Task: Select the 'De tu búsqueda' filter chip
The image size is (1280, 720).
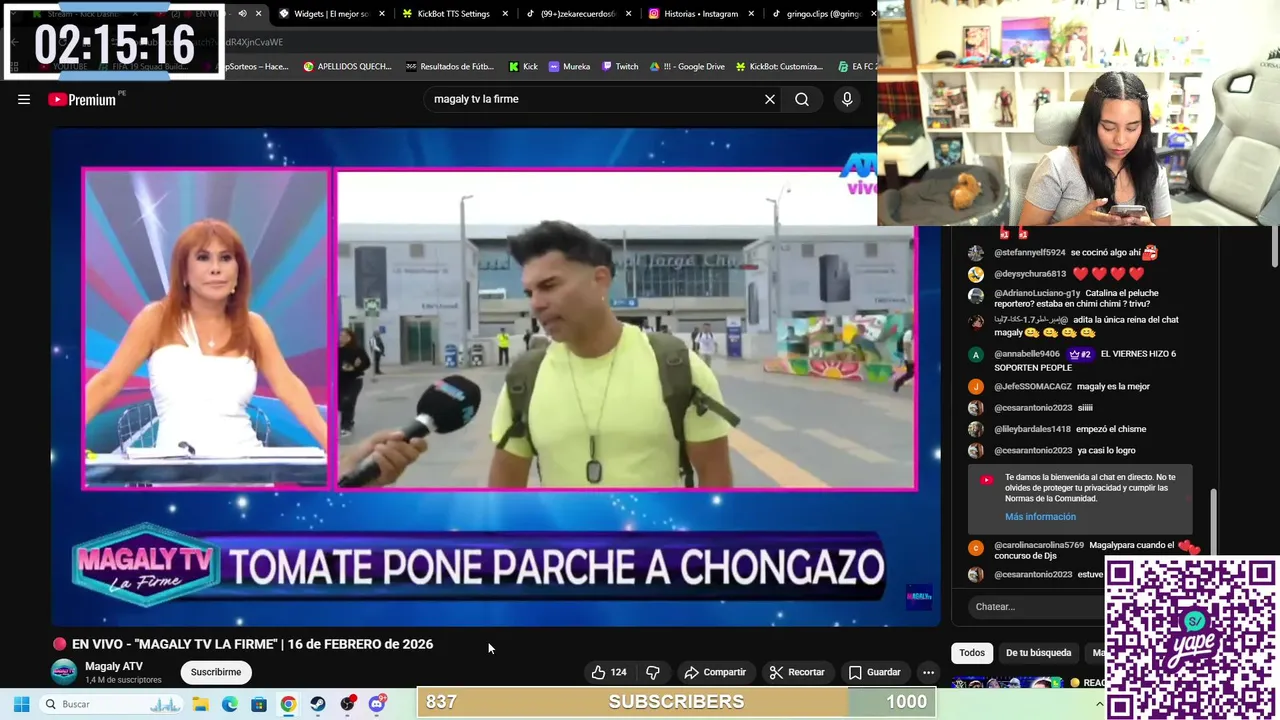Action: tap(1038, 652)
